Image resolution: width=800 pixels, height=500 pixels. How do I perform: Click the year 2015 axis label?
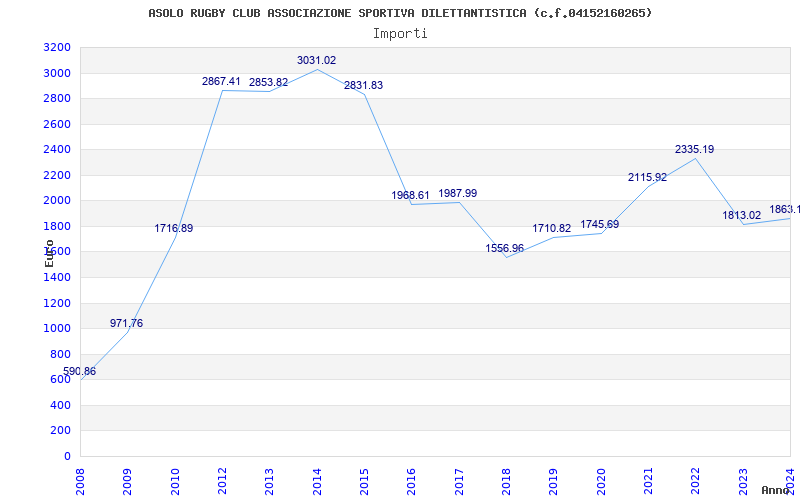coord(364,482)
